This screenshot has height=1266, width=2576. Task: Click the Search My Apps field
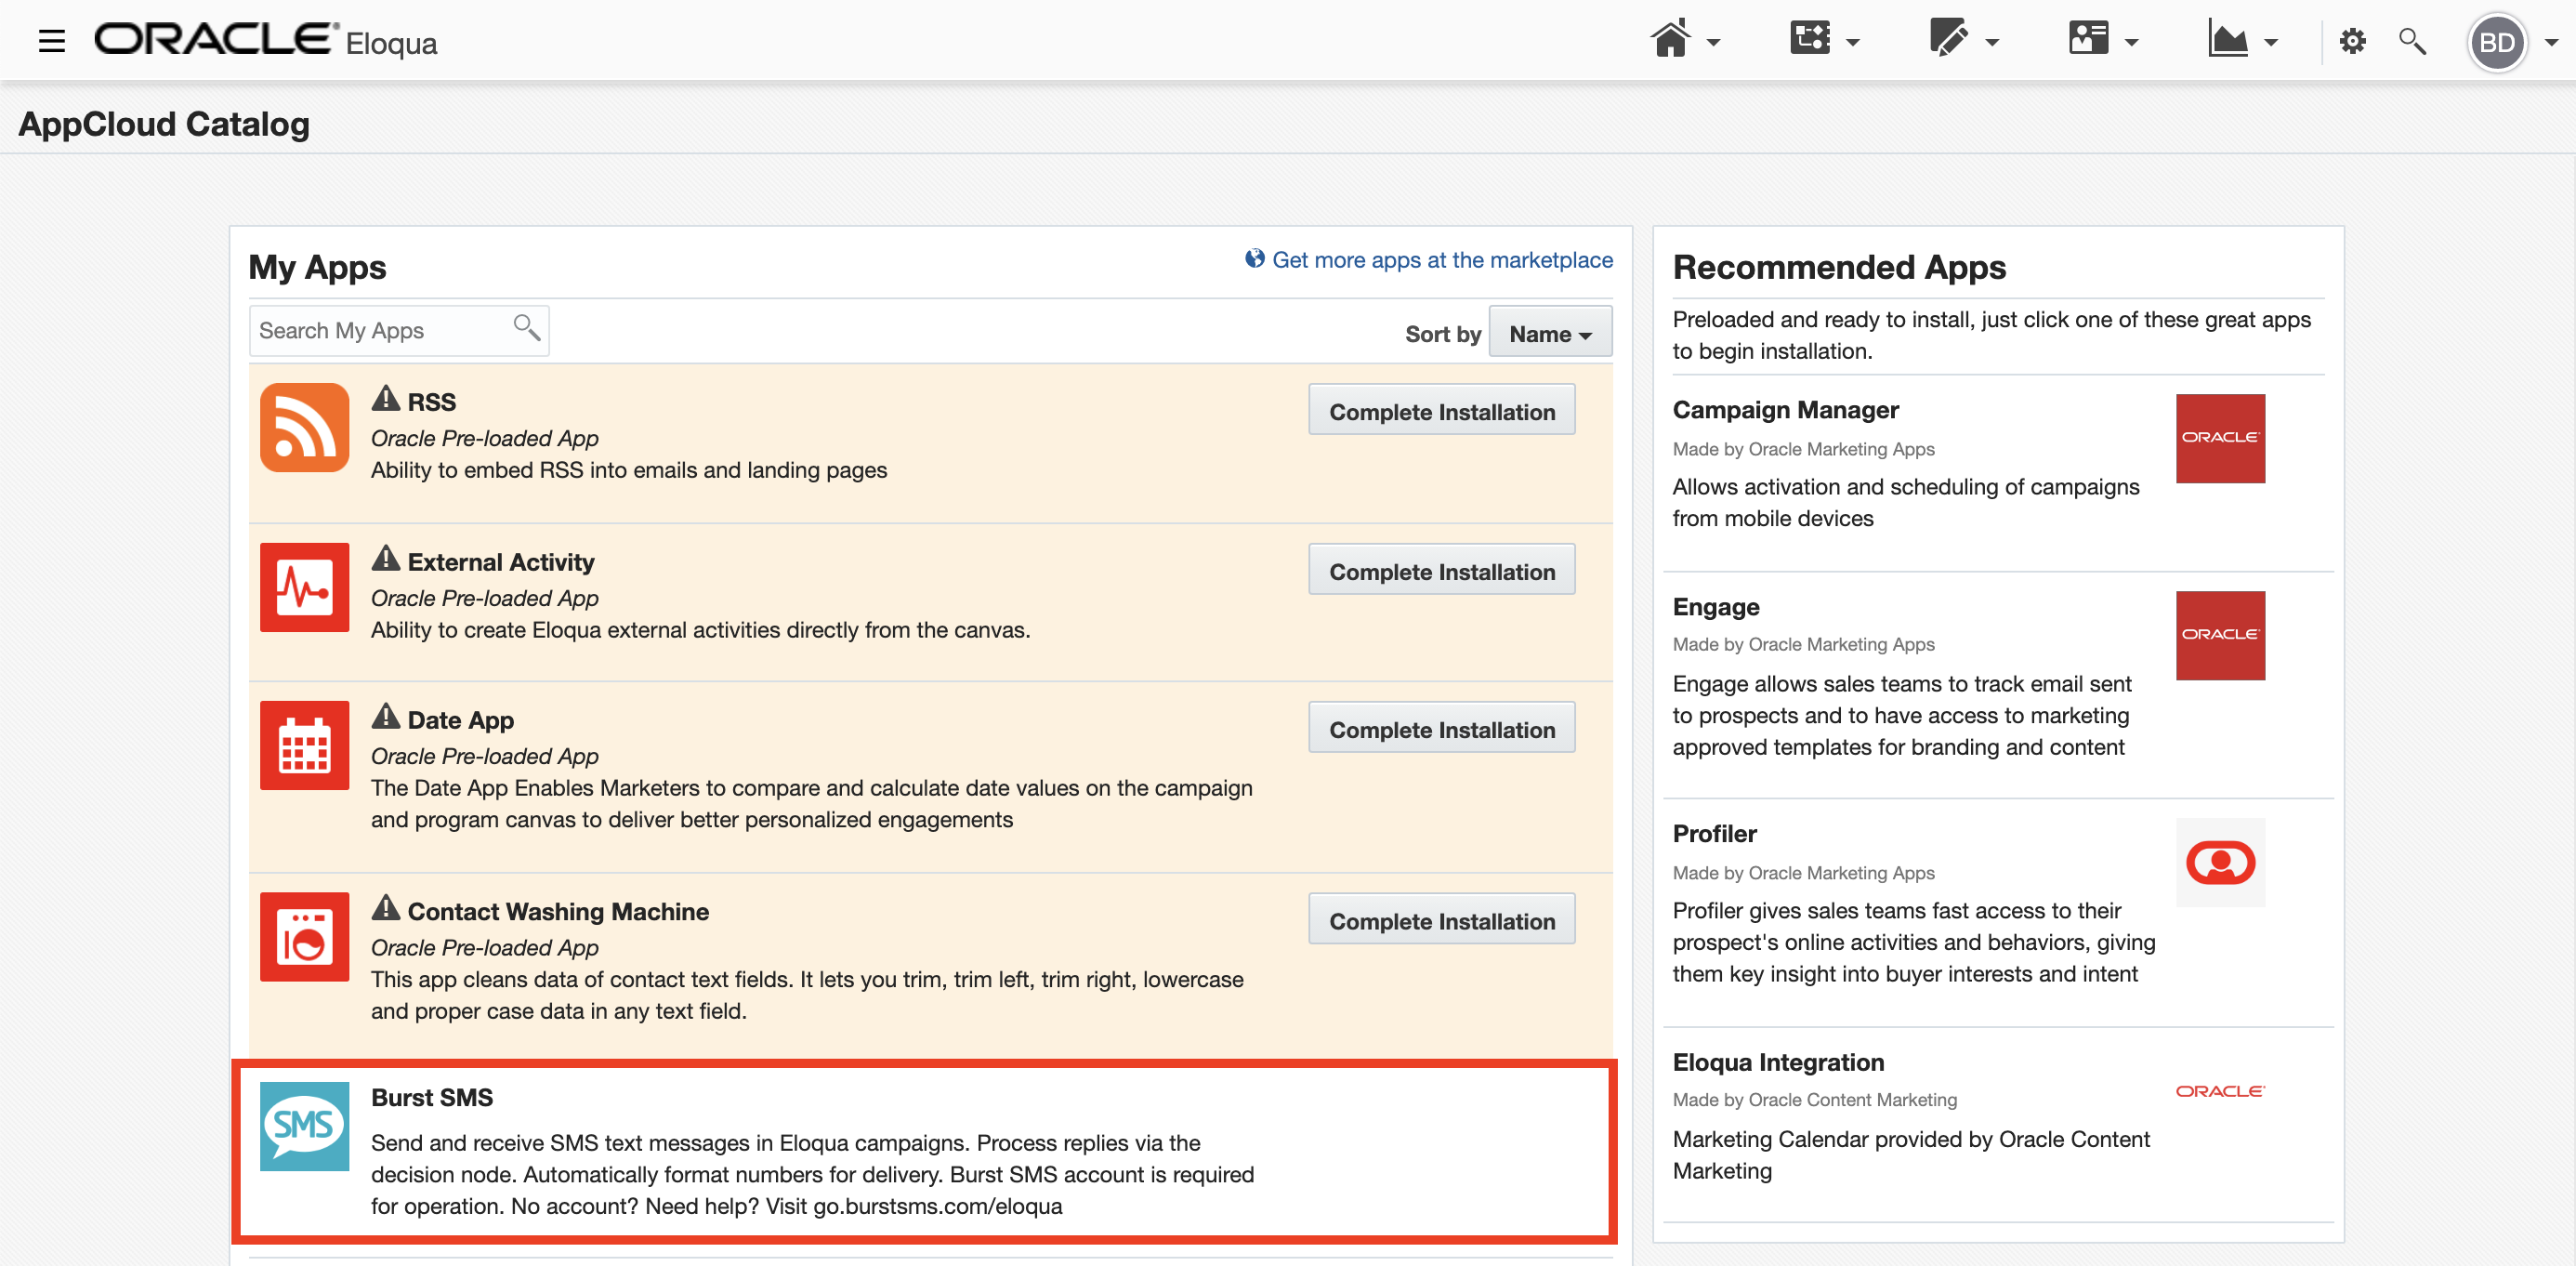[x=382, y=330]
